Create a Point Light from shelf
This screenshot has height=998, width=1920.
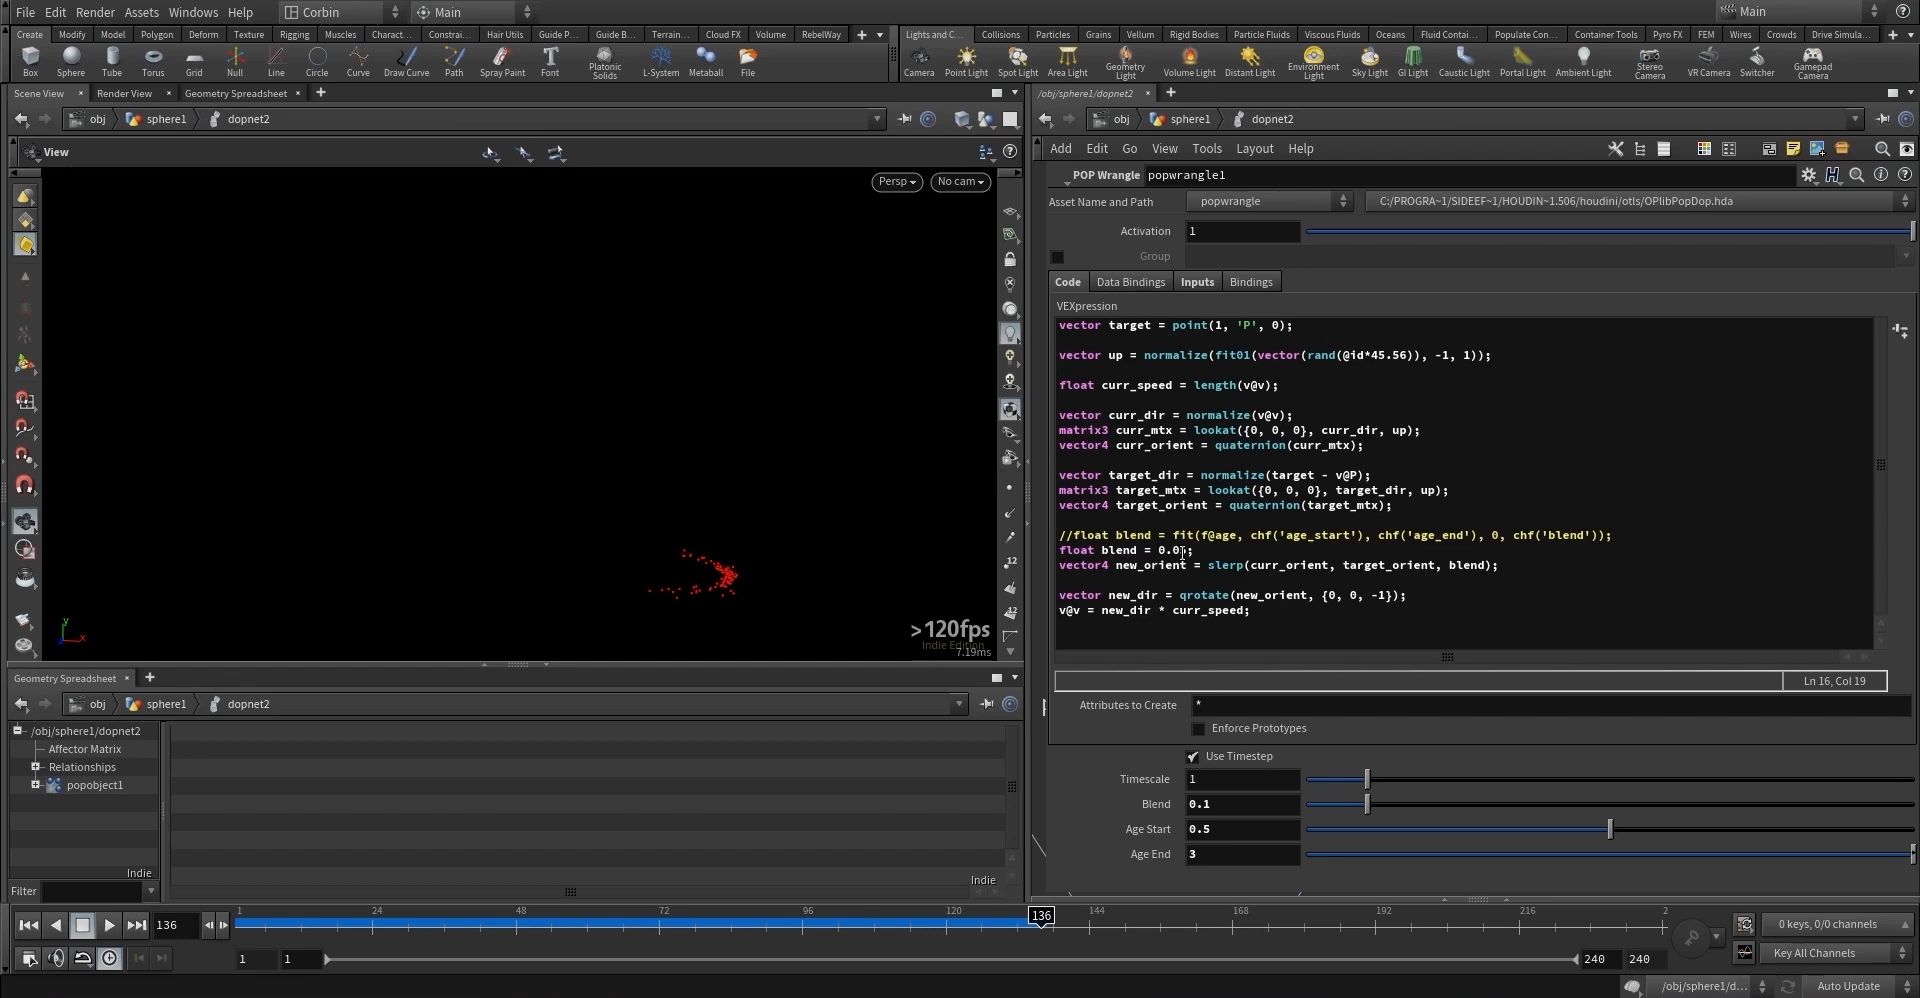pos(965,61)
